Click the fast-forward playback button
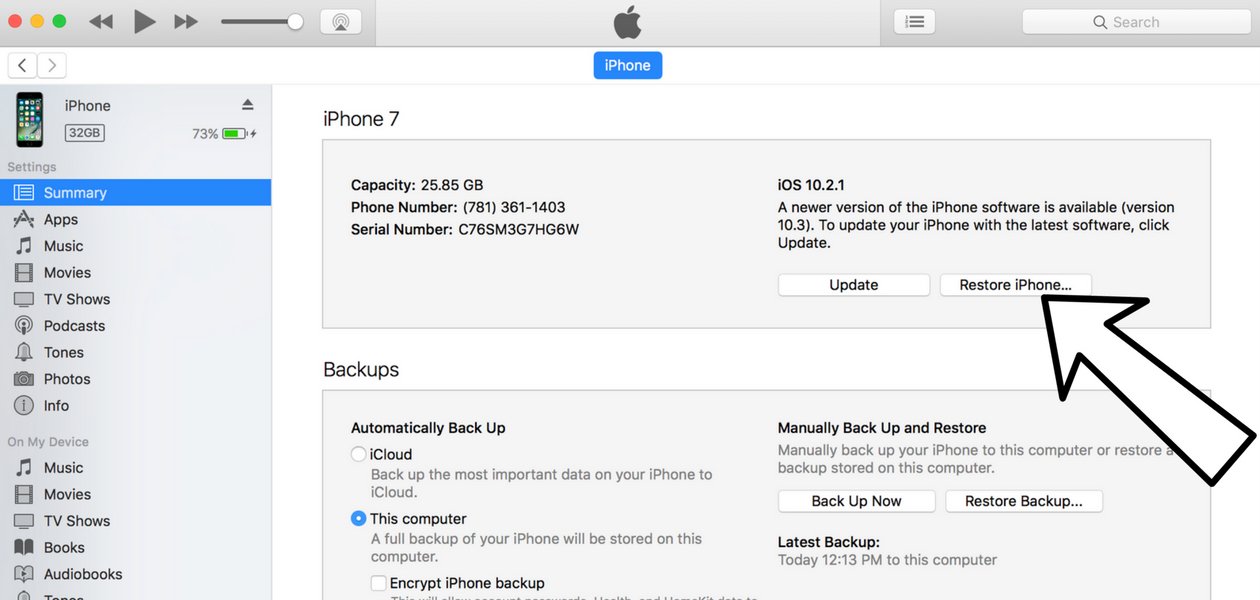Viewport: 1260px width, 600px height. click(x=186, y=22)
